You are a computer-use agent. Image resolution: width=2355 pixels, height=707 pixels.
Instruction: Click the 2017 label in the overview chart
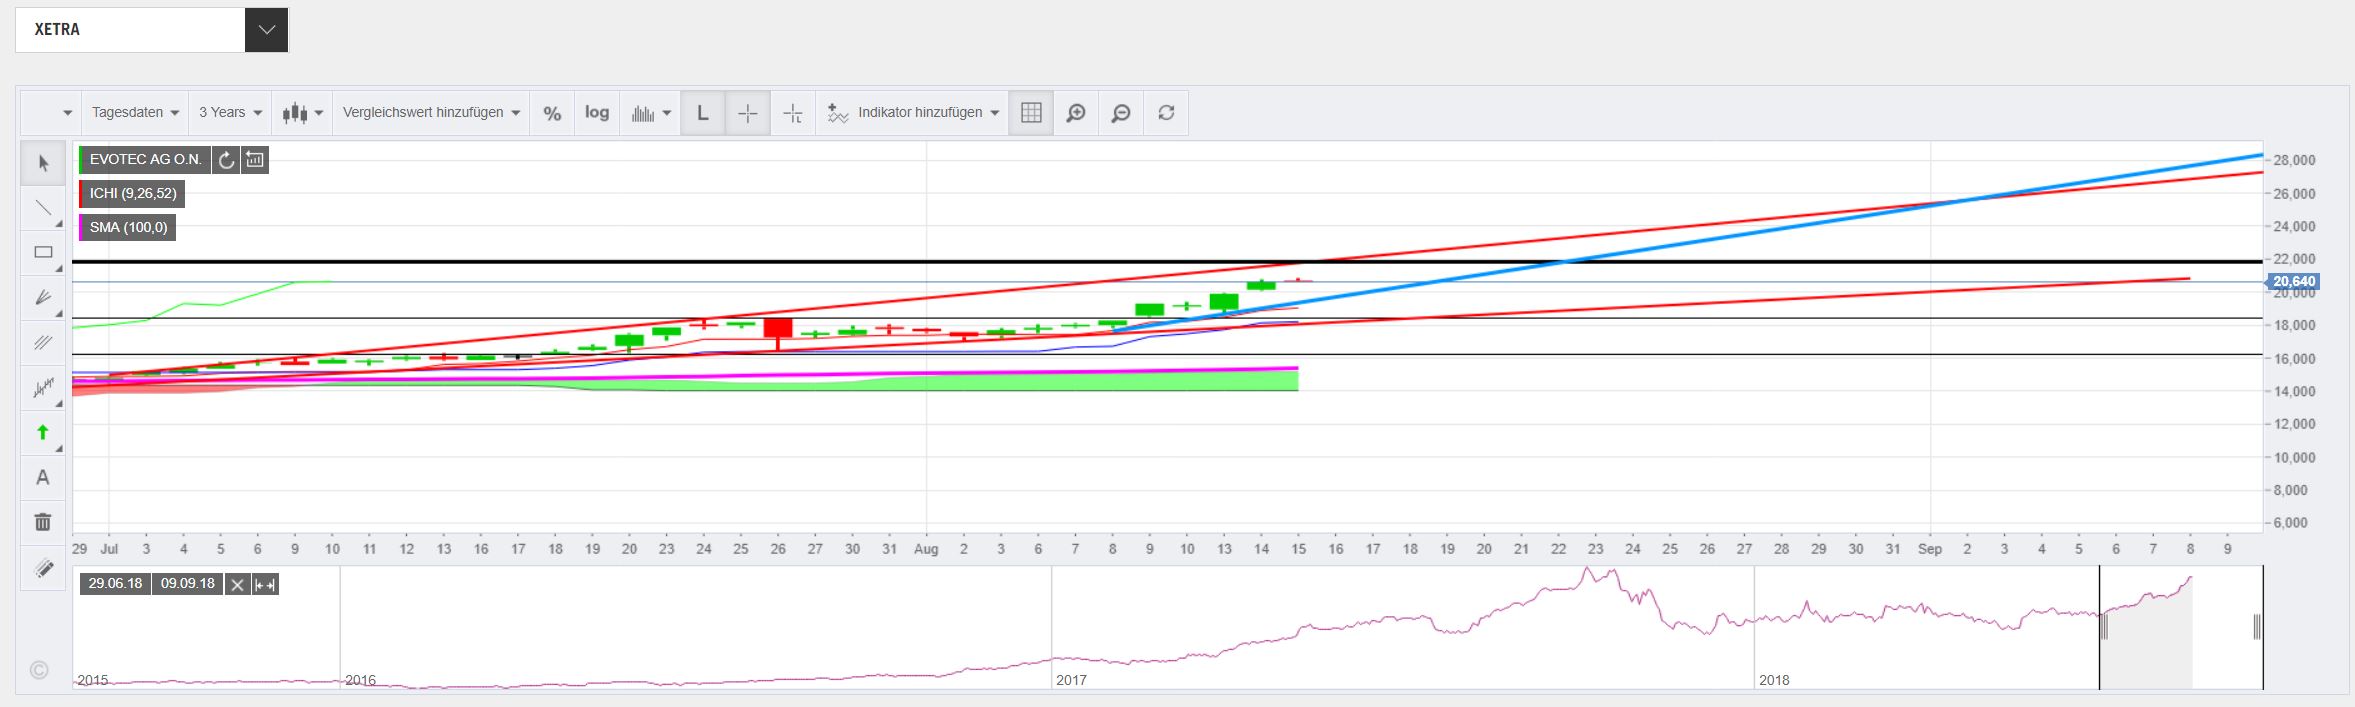[1071, 680]
